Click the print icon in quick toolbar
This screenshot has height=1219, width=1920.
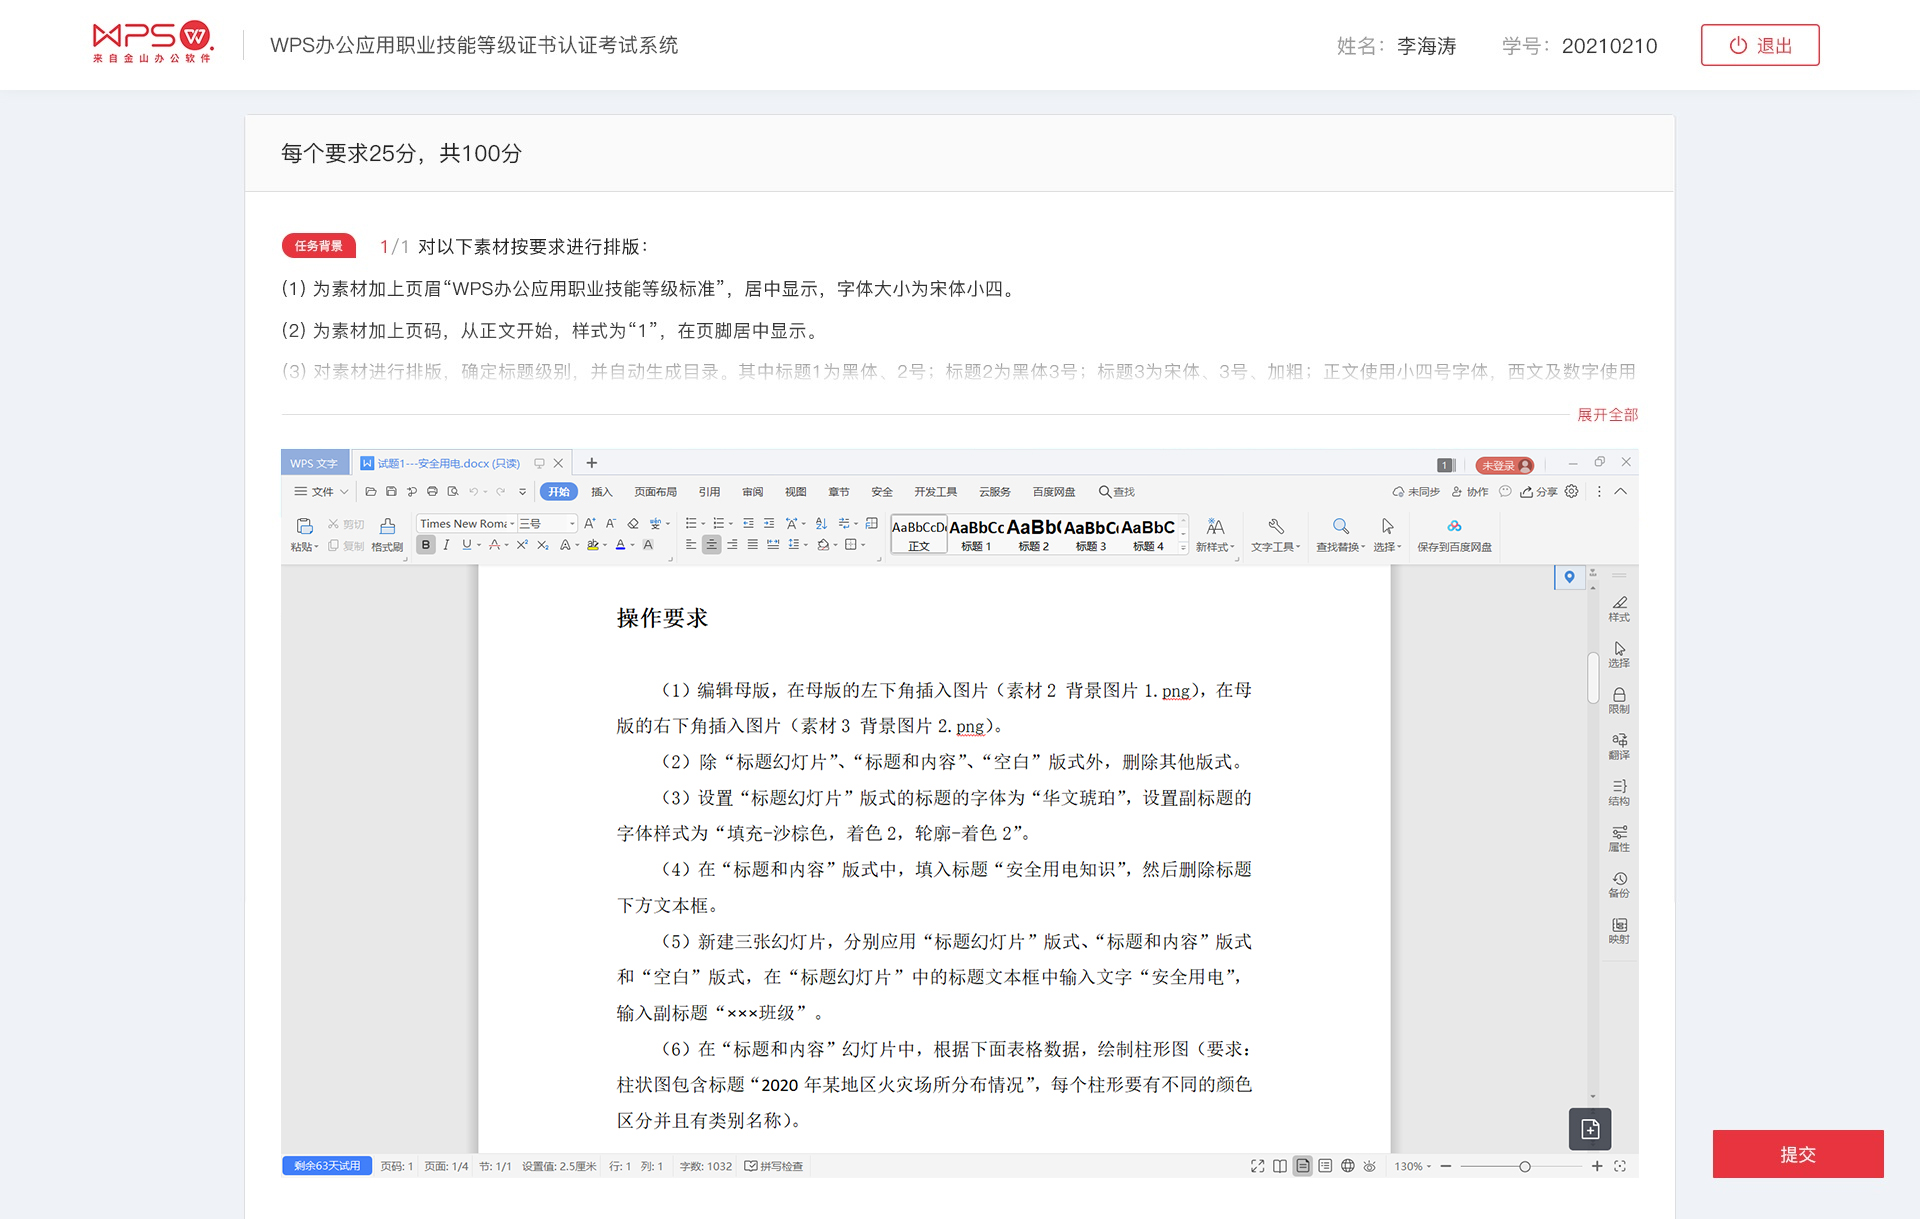(x=432, y=492)
